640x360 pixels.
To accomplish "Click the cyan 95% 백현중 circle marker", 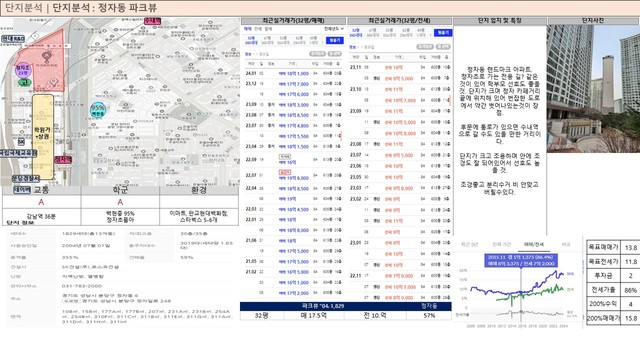I will click(x=98, y=110).
